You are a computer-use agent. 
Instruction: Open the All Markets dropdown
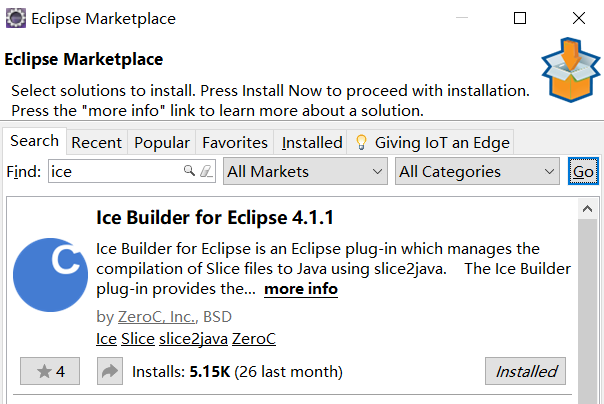click(x=305, y=172)
